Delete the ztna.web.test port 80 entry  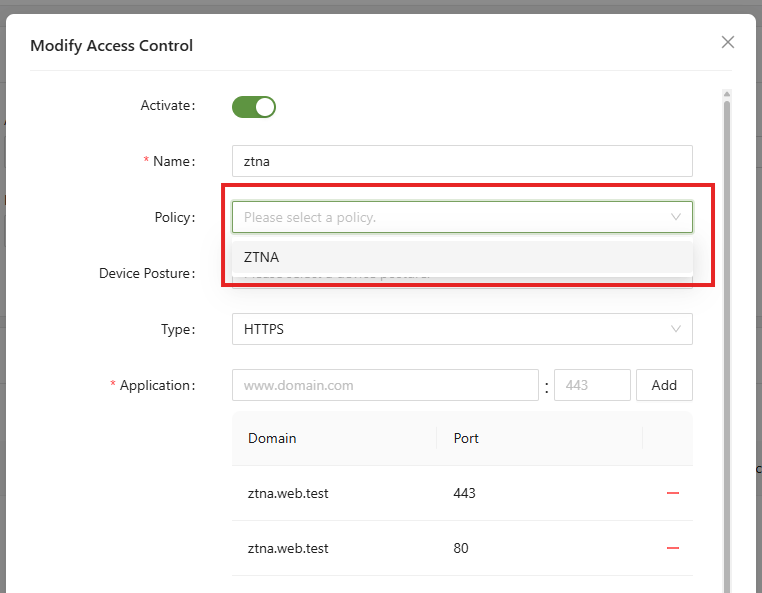click(673, 548)
